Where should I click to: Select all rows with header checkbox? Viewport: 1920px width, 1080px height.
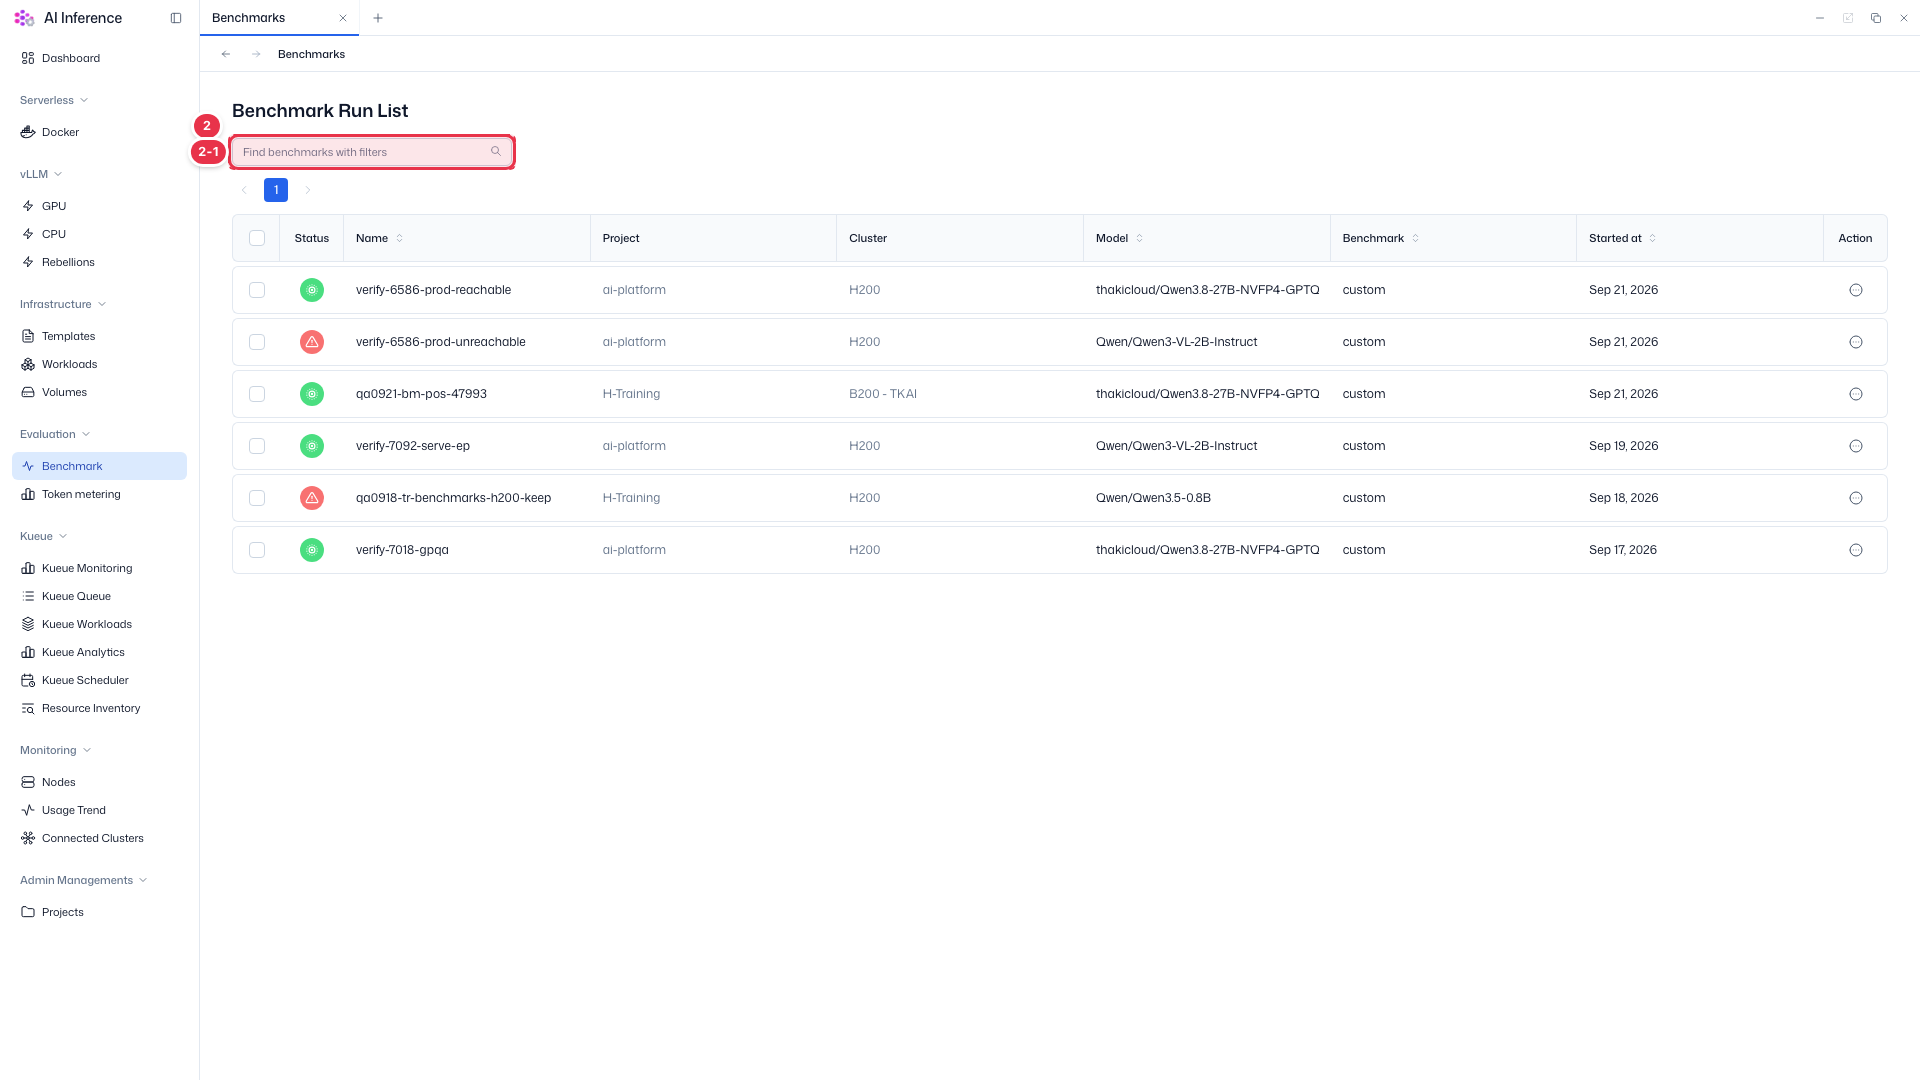tap(257, 238)
